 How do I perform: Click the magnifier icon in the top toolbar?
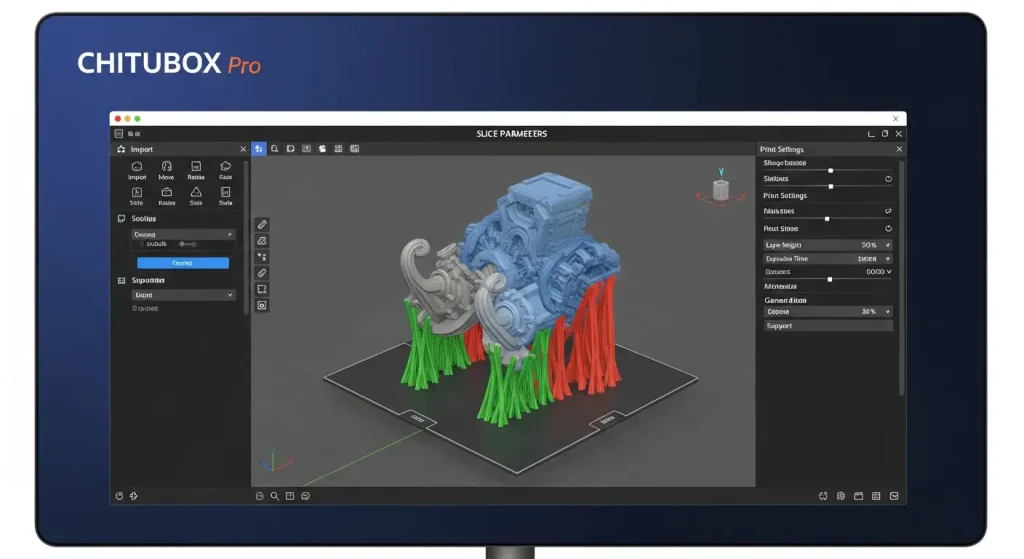coord(275,149)
